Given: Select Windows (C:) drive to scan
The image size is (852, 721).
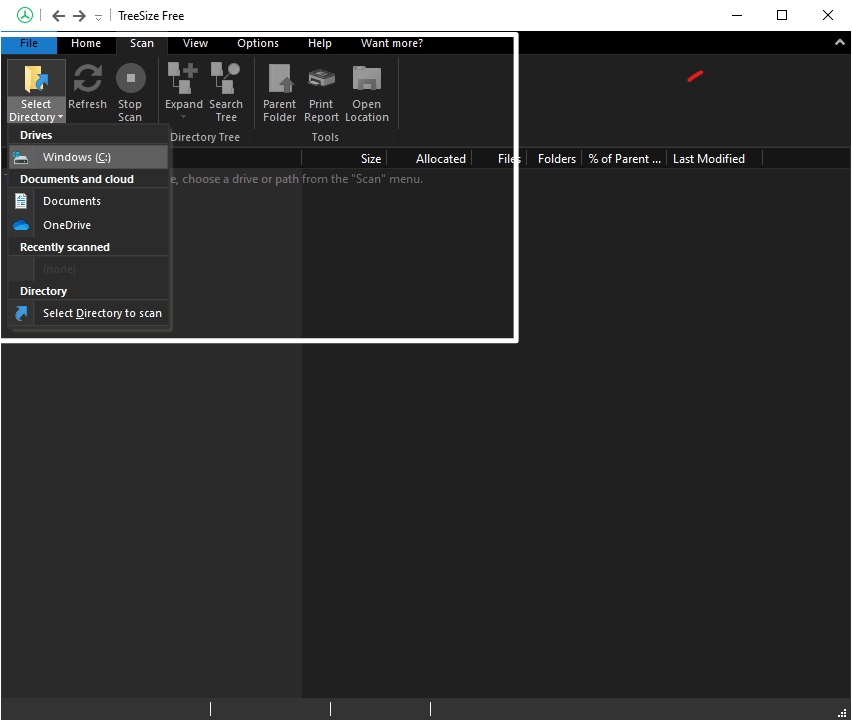Looking at the screenshot, I should pos(88,157).
